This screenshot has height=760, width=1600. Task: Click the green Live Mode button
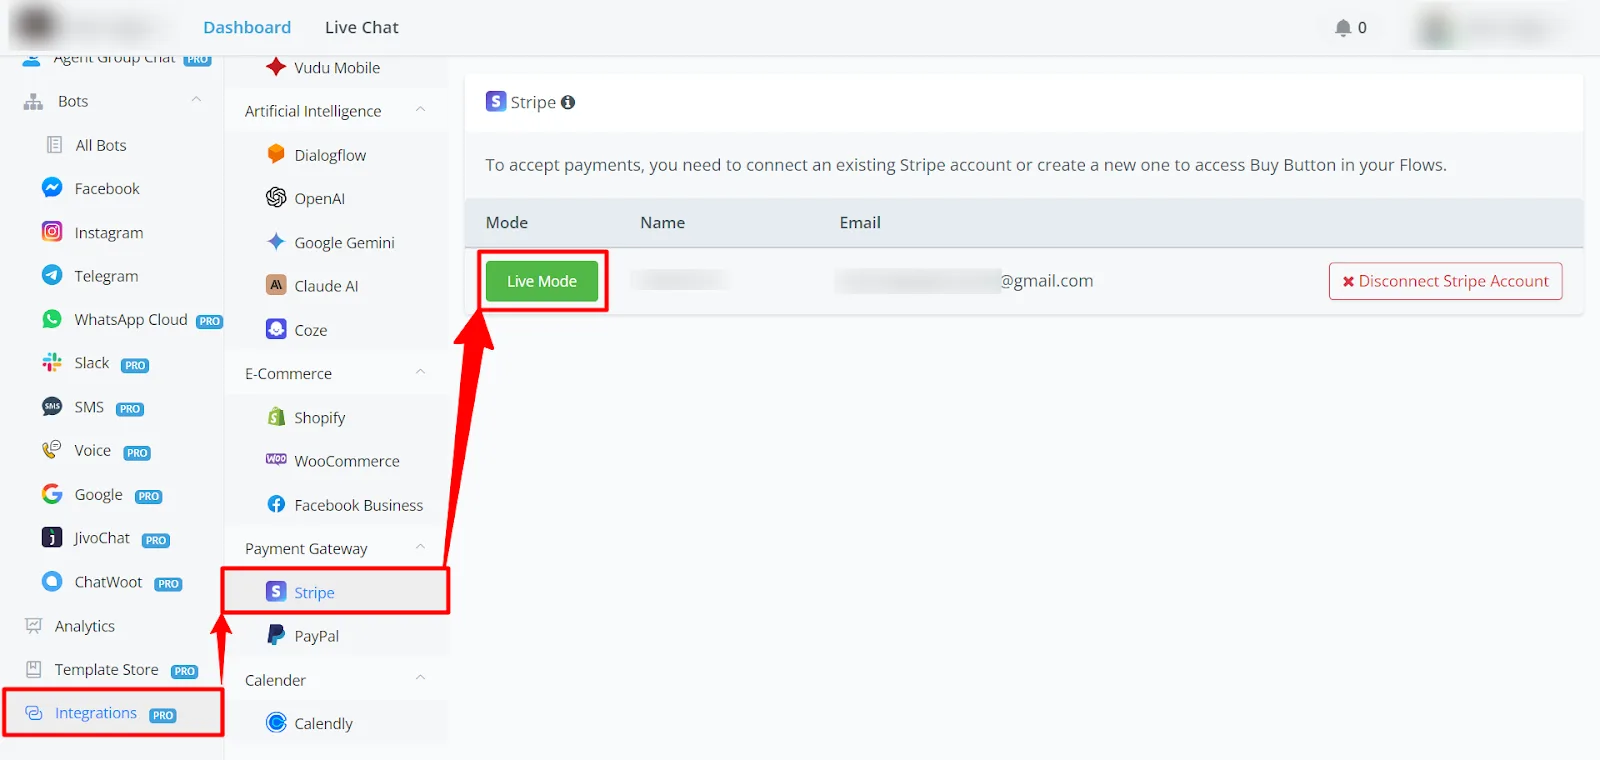pyautogui.click(x=542, y=281)
